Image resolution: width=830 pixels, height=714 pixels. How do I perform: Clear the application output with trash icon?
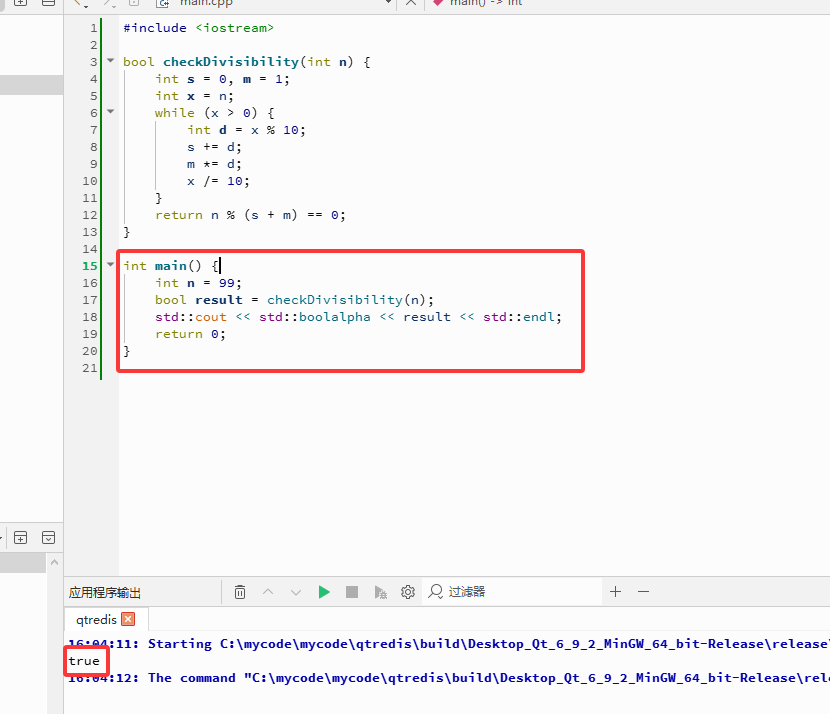pos(240,592)
